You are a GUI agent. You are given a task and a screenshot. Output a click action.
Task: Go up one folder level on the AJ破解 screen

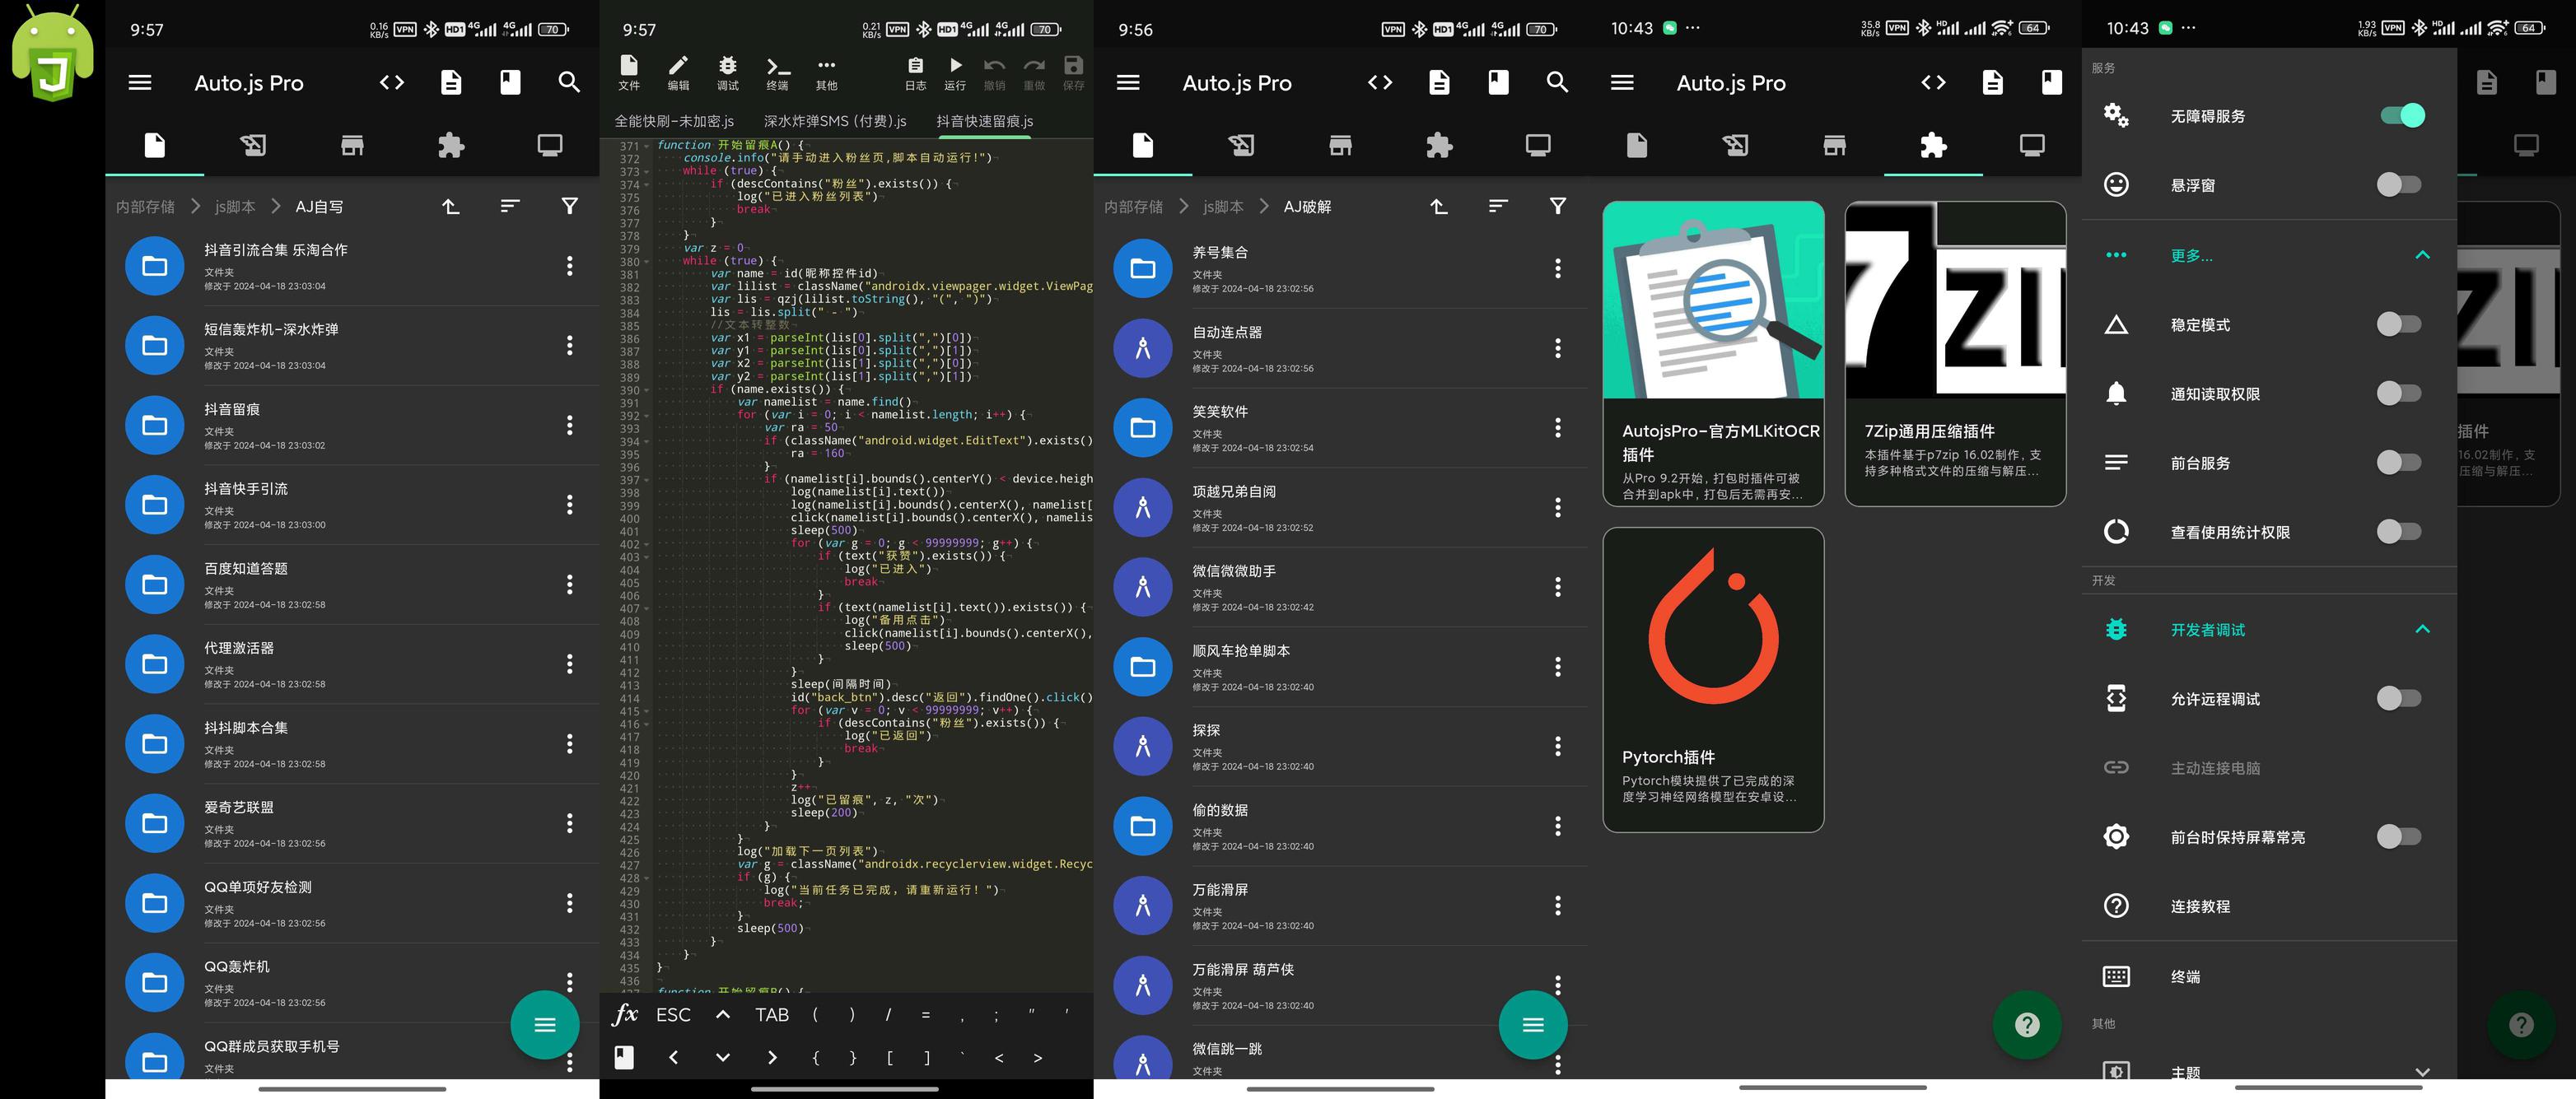click(1438, 206)
